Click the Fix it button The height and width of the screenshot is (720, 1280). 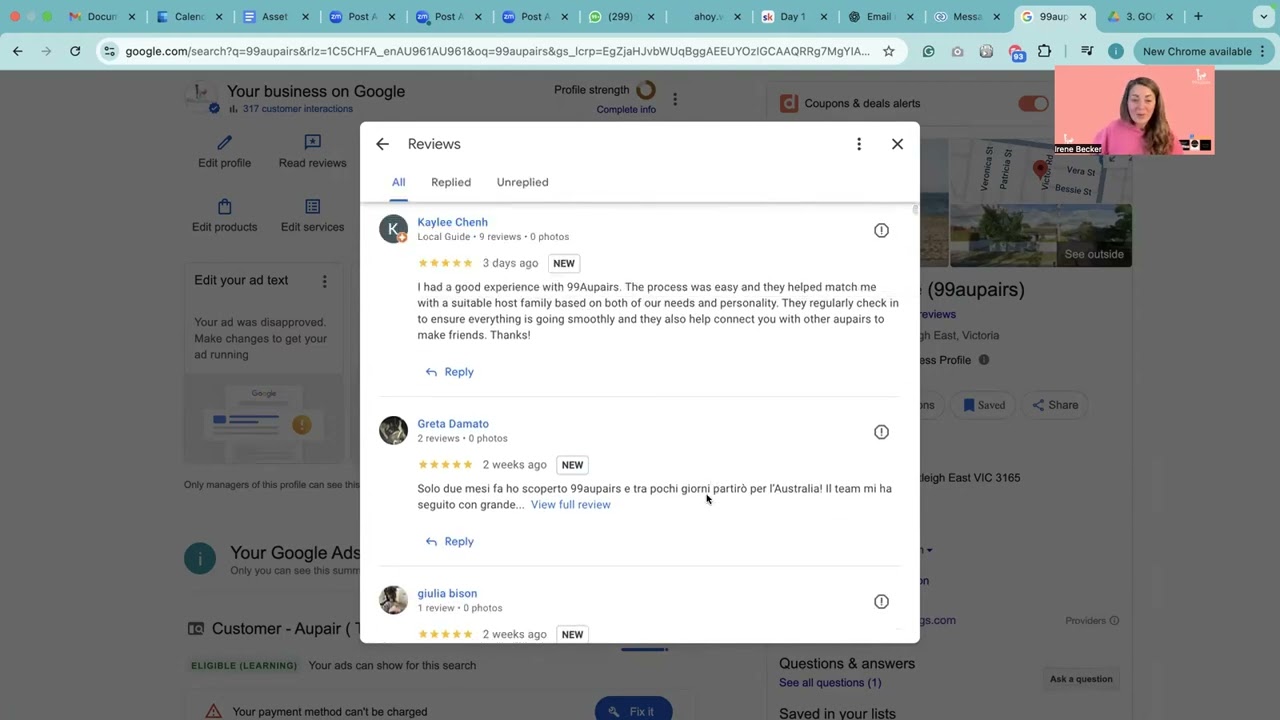tap(633, 711)
